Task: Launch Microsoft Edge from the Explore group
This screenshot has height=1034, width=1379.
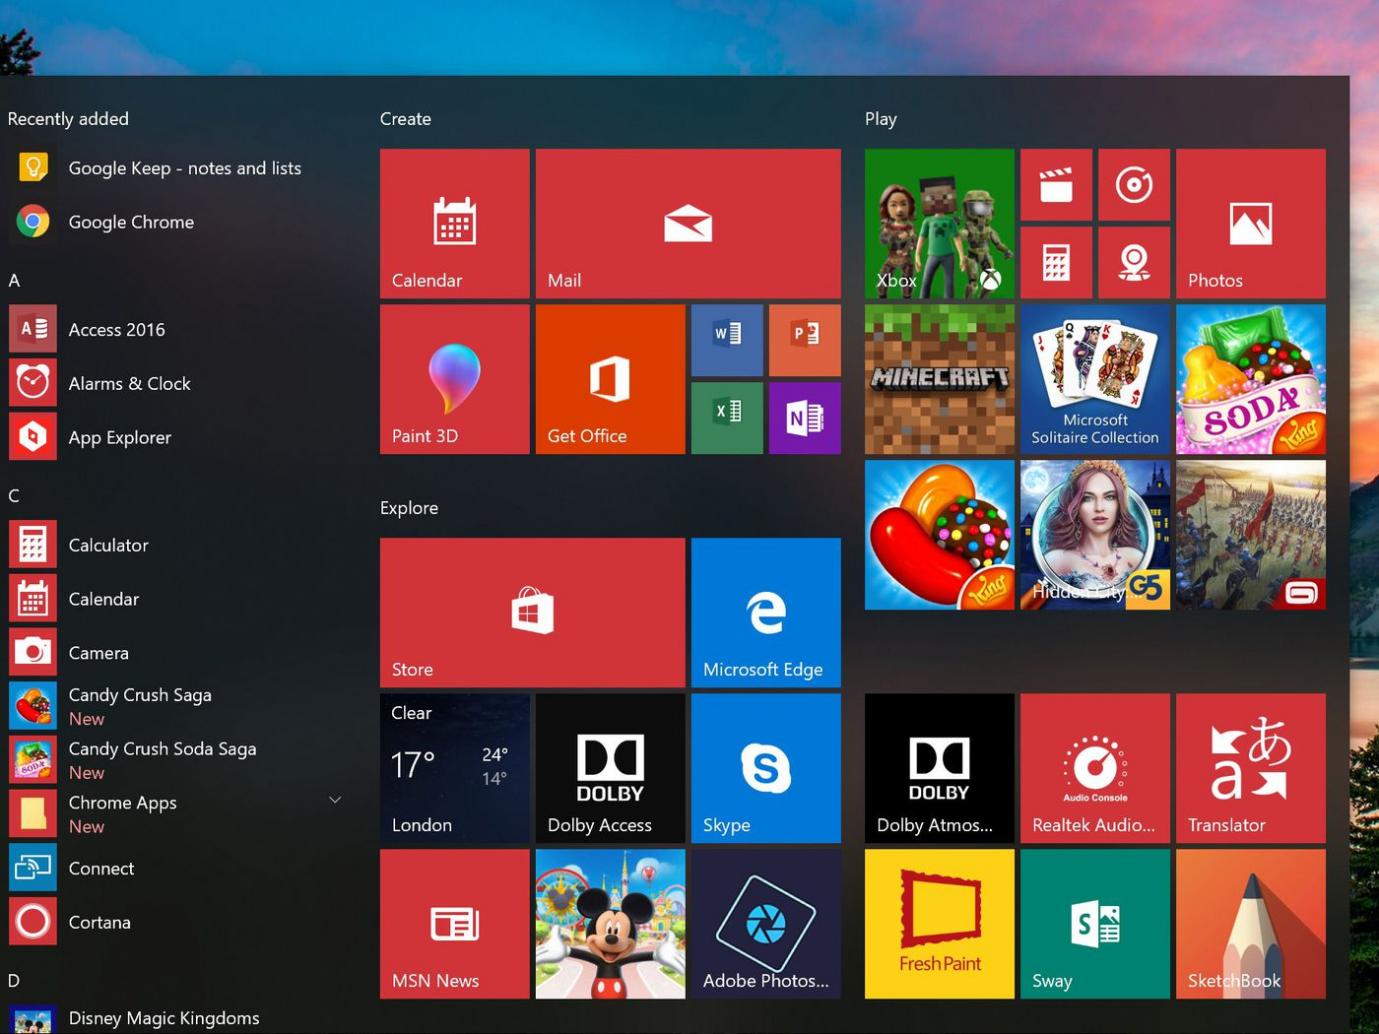Action: 765,612
